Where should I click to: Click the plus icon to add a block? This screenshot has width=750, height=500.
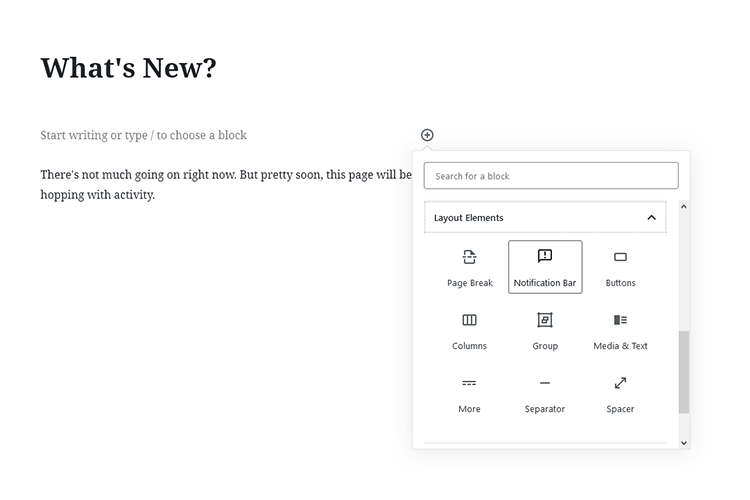pyautogui.click(x=427, y=135)
